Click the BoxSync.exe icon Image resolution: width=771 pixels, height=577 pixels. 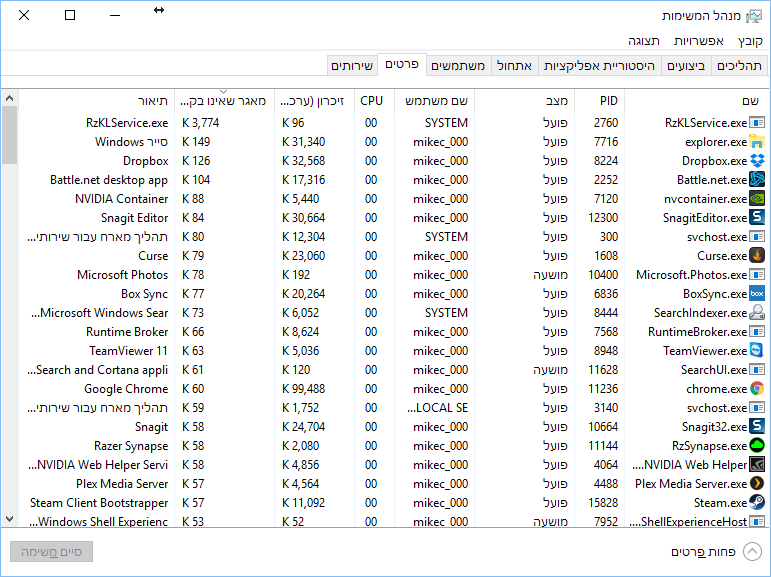[x=757, y=294]
